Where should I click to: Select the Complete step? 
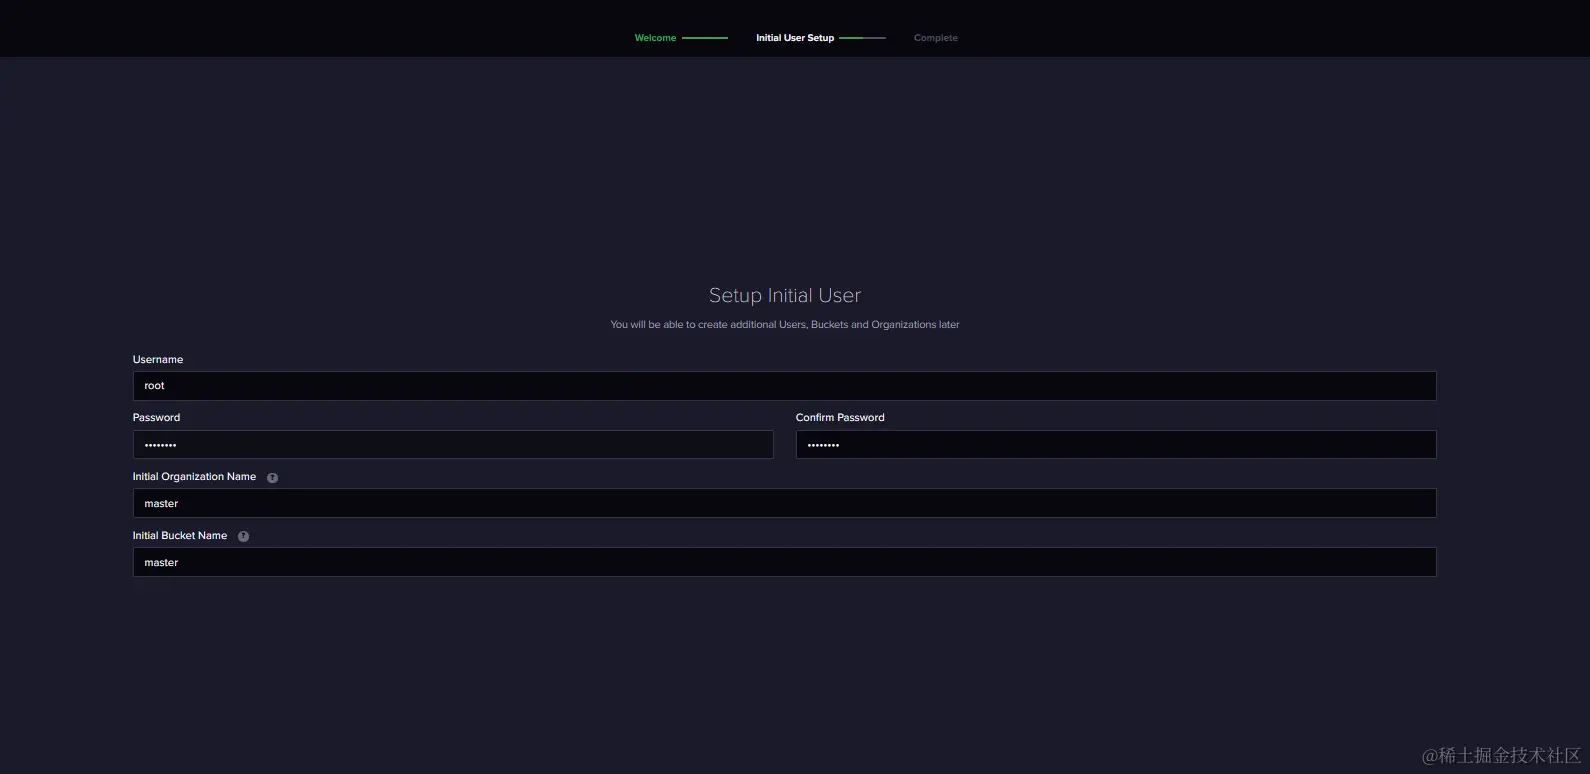click(x=936, y=38)
